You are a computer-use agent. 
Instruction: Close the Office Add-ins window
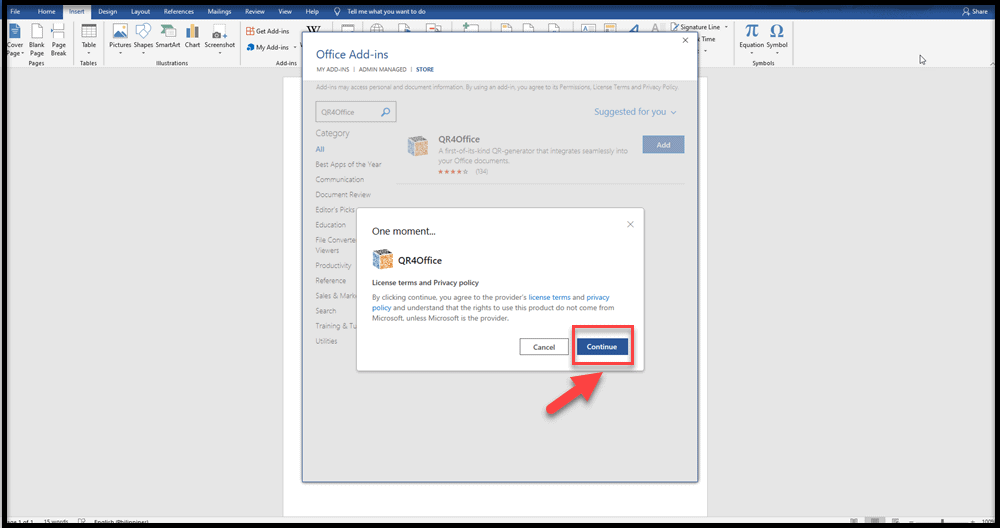[x=685, y=40]
